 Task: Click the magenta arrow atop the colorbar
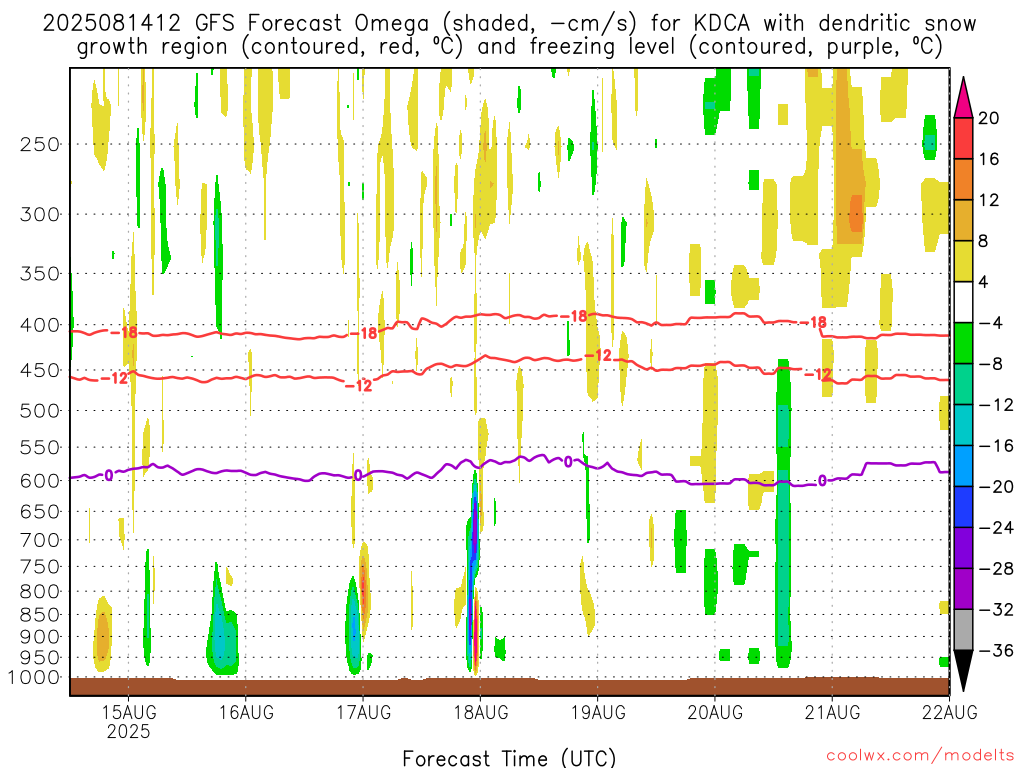pyautogui.click(x=963, y=98)
